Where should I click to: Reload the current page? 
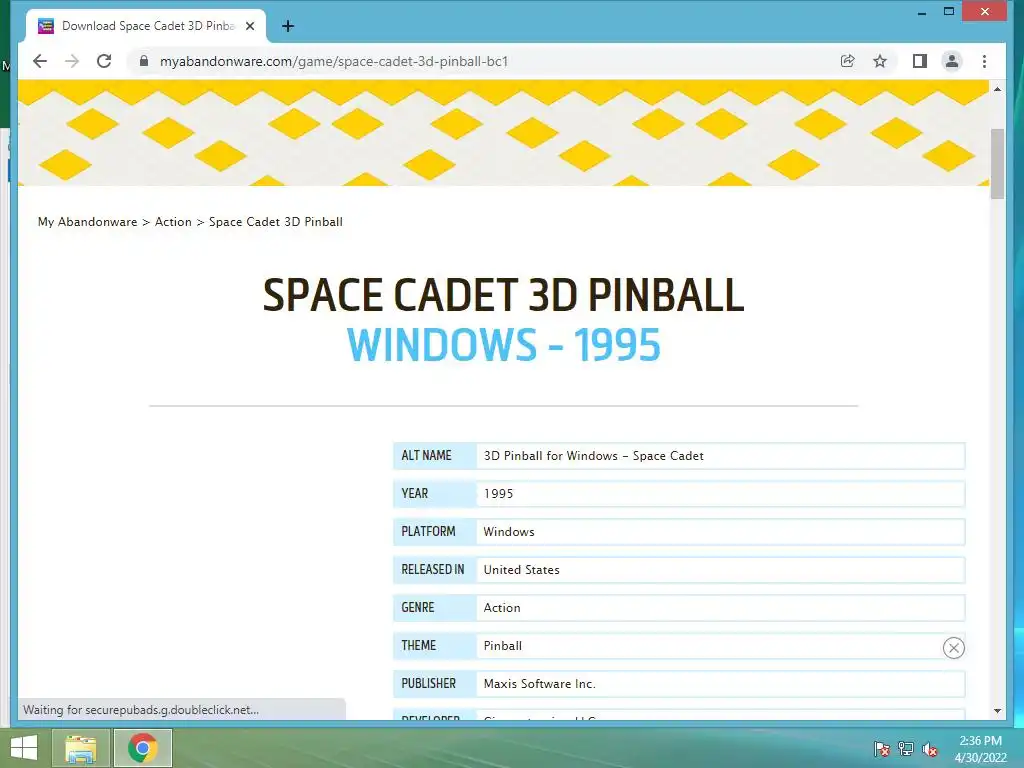104,61
